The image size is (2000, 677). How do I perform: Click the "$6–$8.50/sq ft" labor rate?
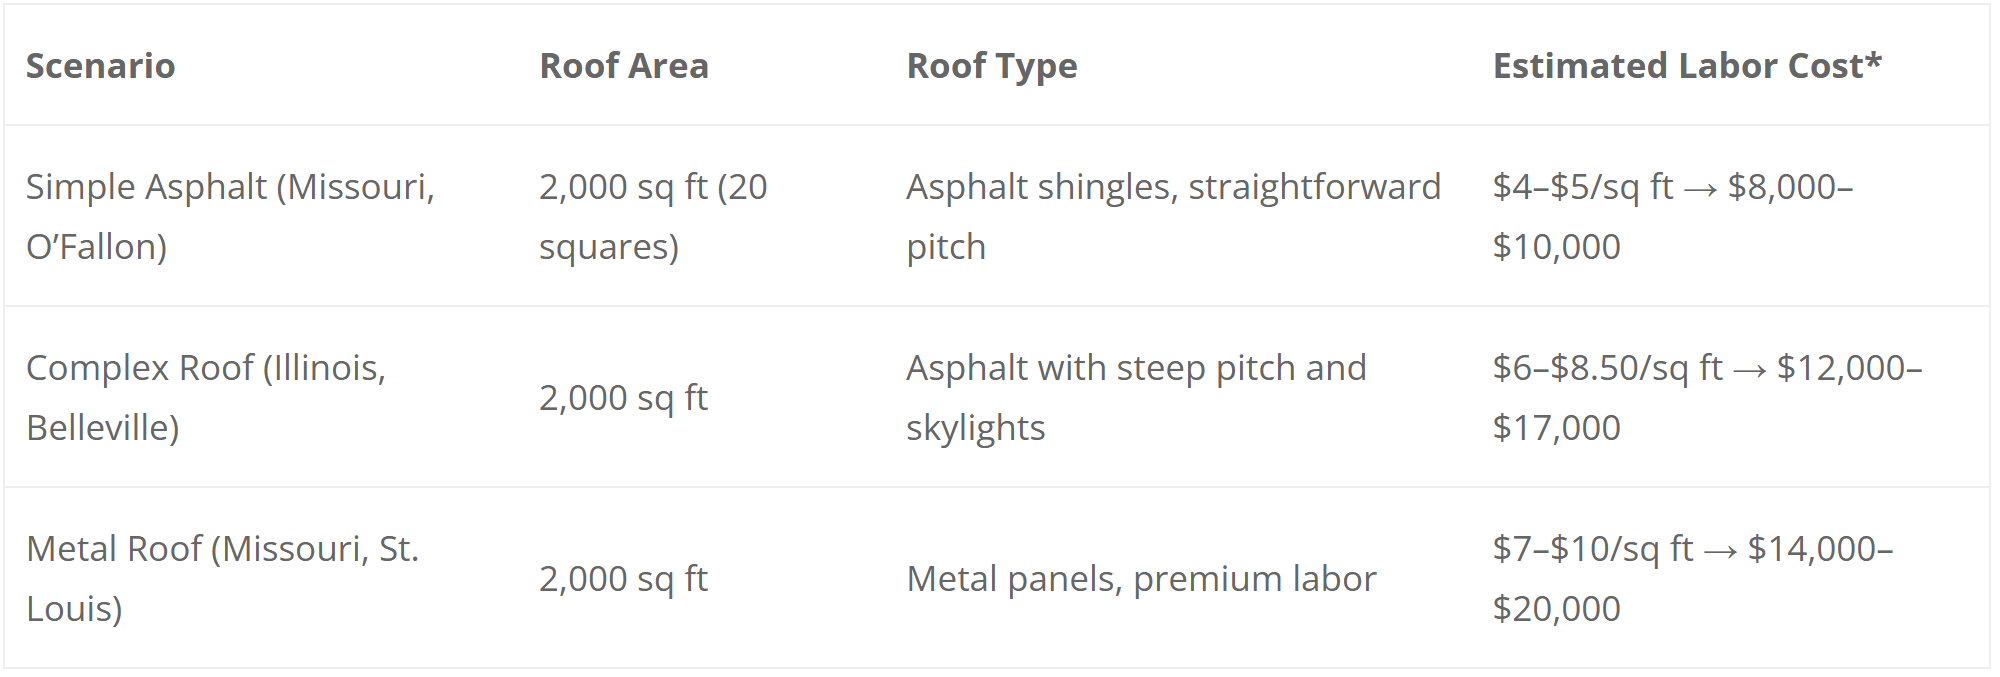(1607, 368)
